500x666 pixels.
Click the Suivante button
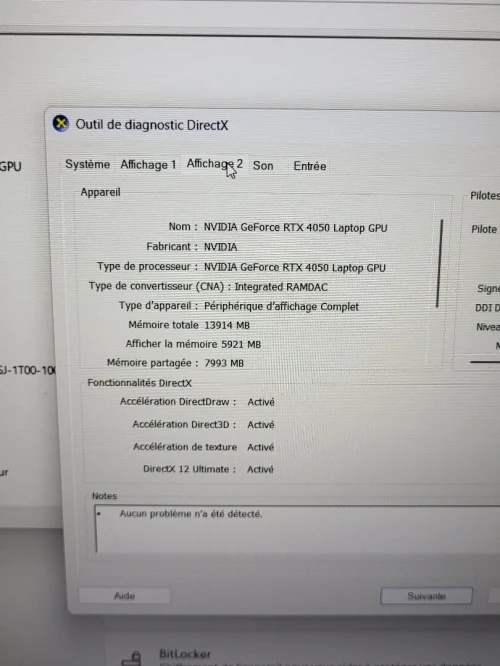[x=426, y=596]
